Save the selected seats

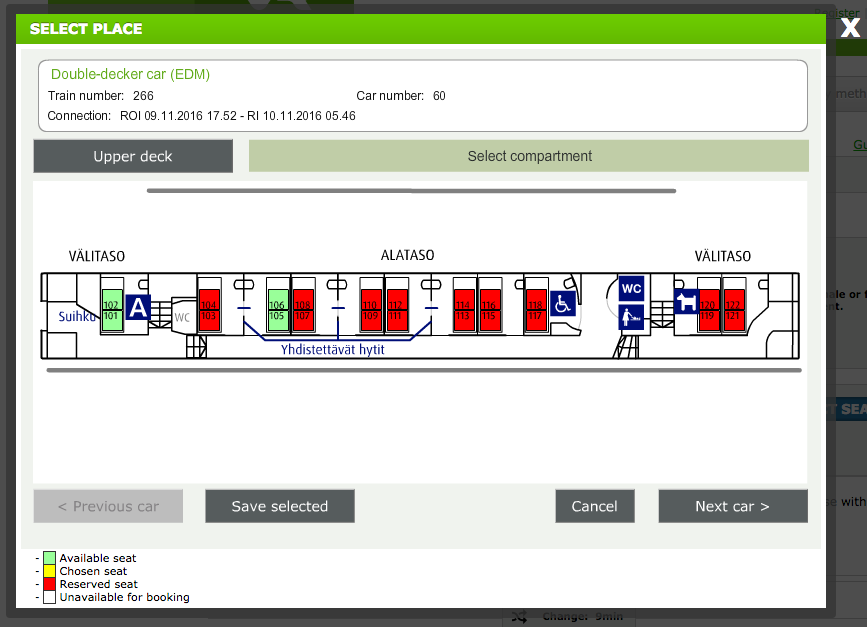tap(280, 506)
